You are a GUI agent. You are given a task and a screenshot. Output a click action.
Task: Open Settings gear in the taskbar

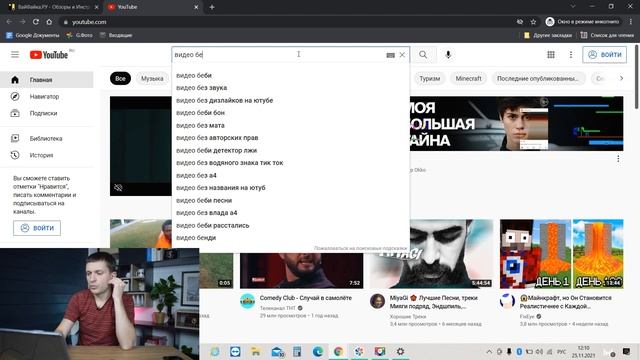tap(400, 351)
